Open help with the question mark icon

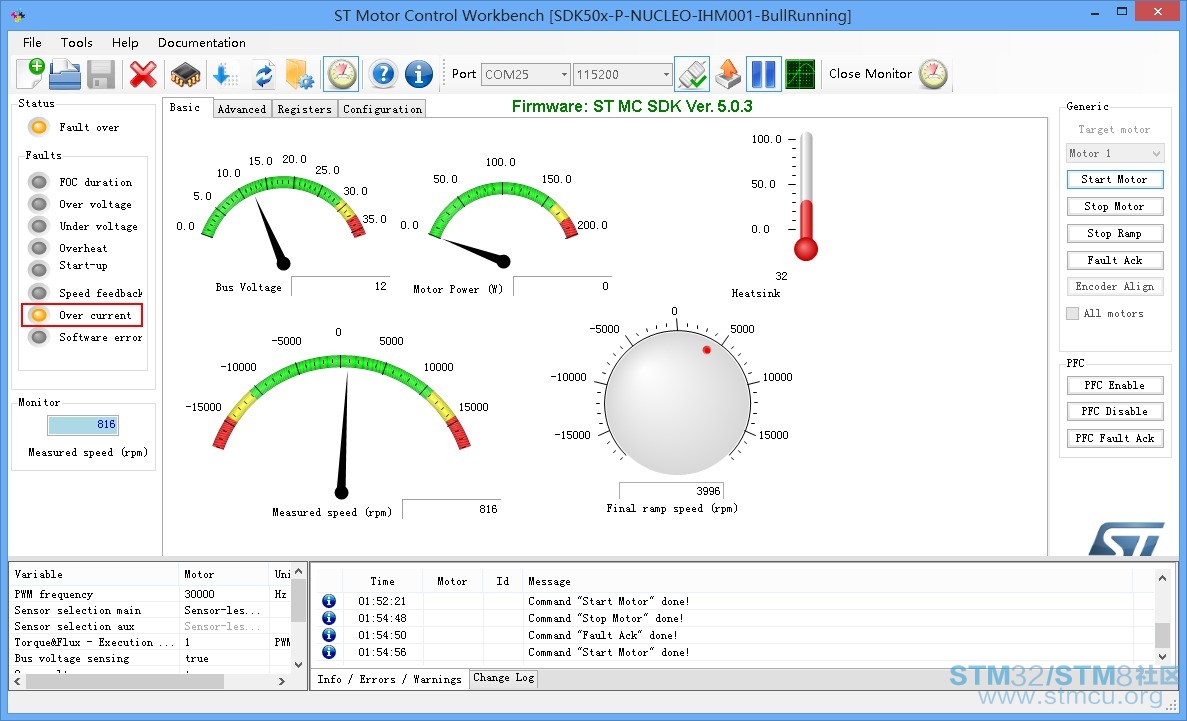click(x=384, y=74)
